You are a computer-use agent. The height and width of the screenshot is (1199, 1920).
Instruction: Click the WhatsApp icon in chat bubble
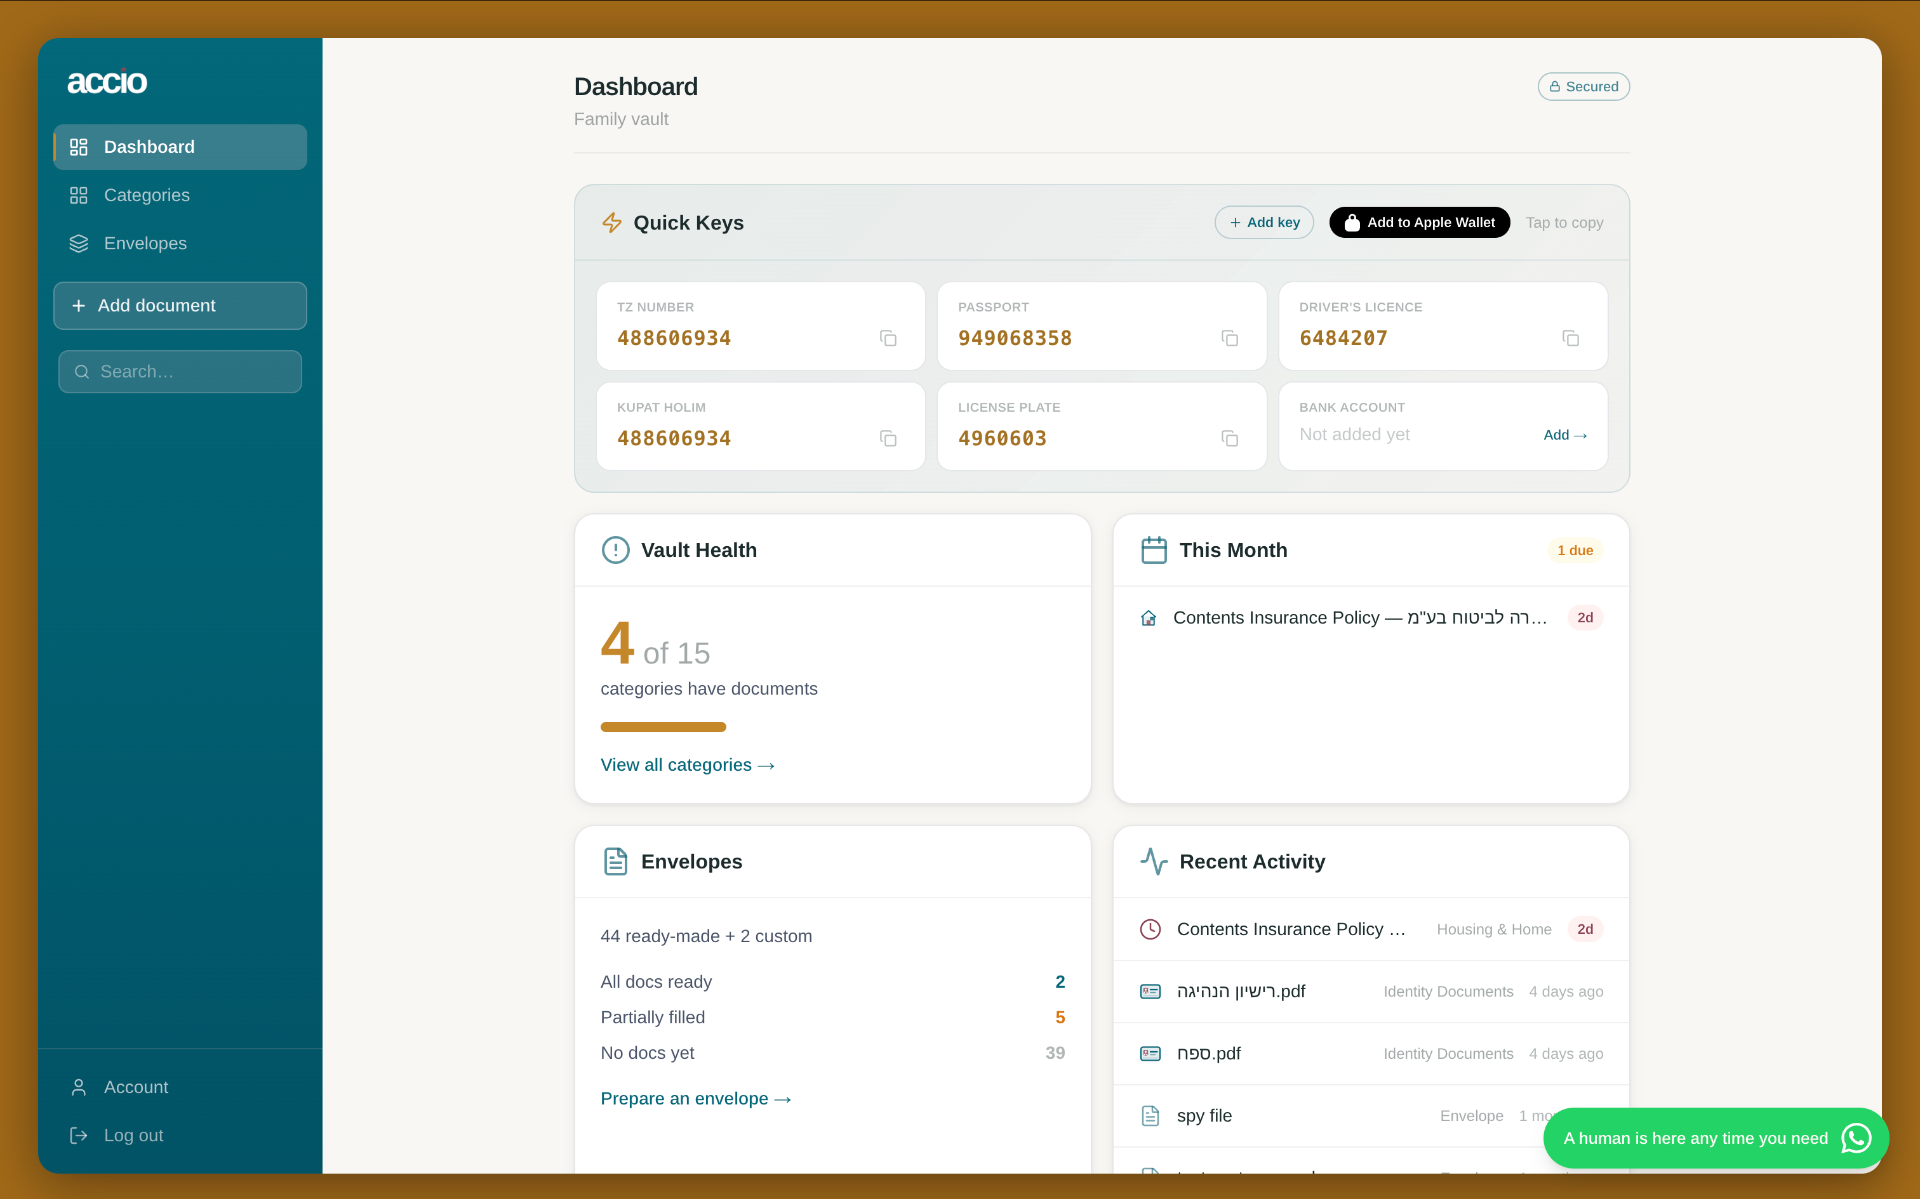tap(1856, 1138)
